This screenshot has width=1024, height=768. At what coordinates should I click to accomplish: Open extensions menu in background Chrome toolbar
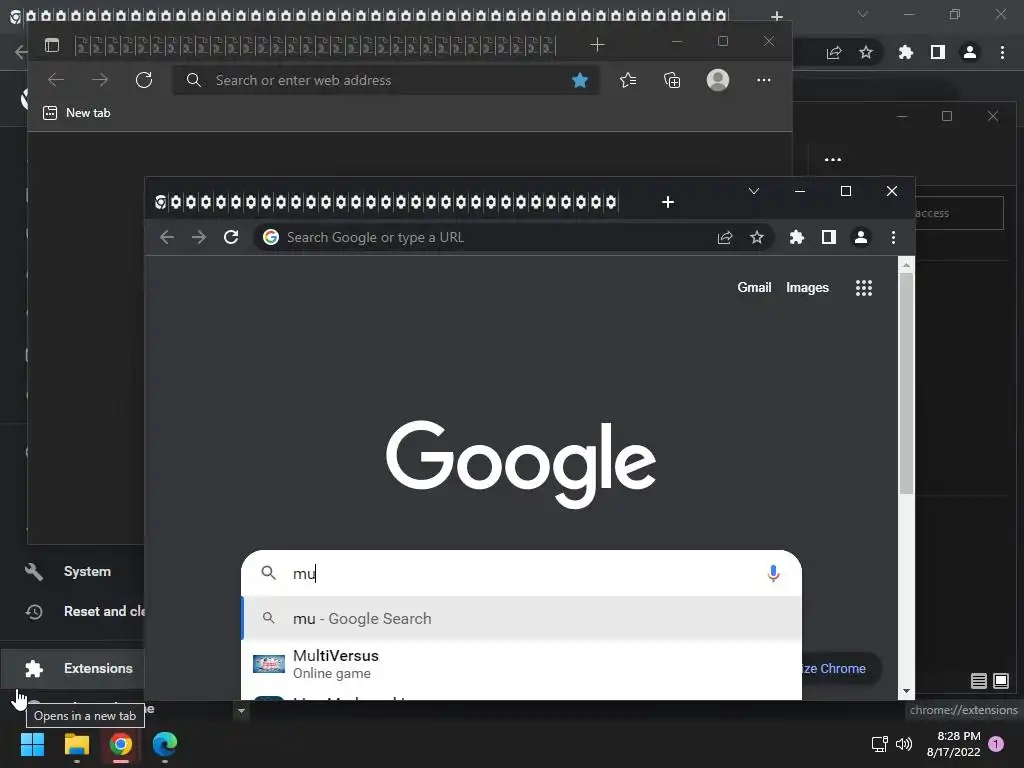click(905, 52)
